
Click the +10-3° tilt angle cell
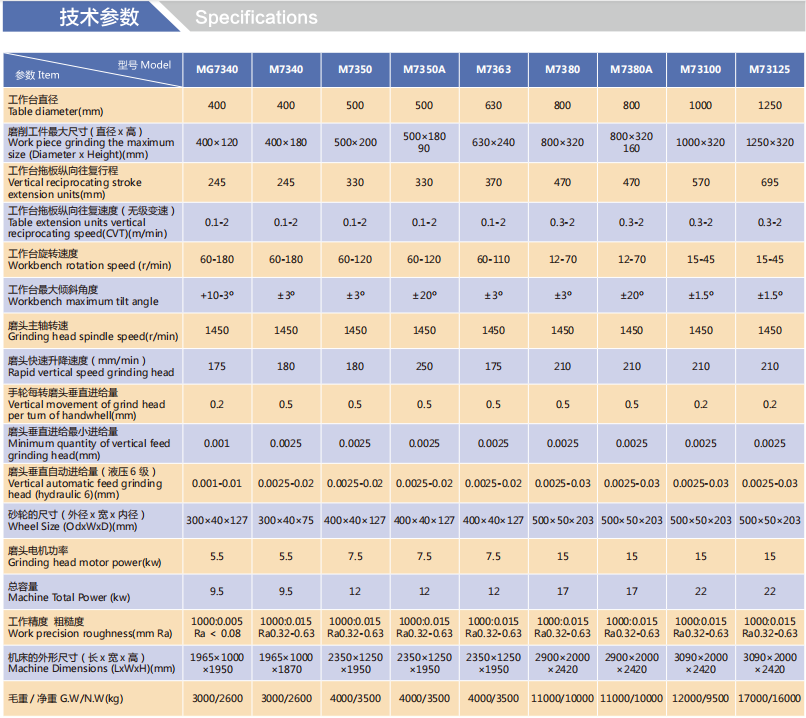point(217,295)
